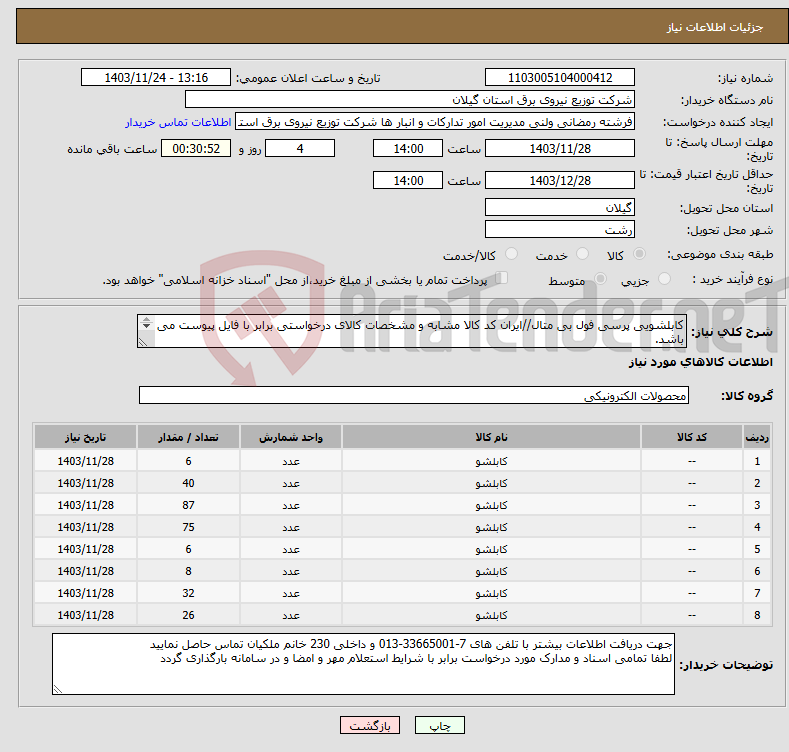
Task: Click the request creator field
Action: 435,122
